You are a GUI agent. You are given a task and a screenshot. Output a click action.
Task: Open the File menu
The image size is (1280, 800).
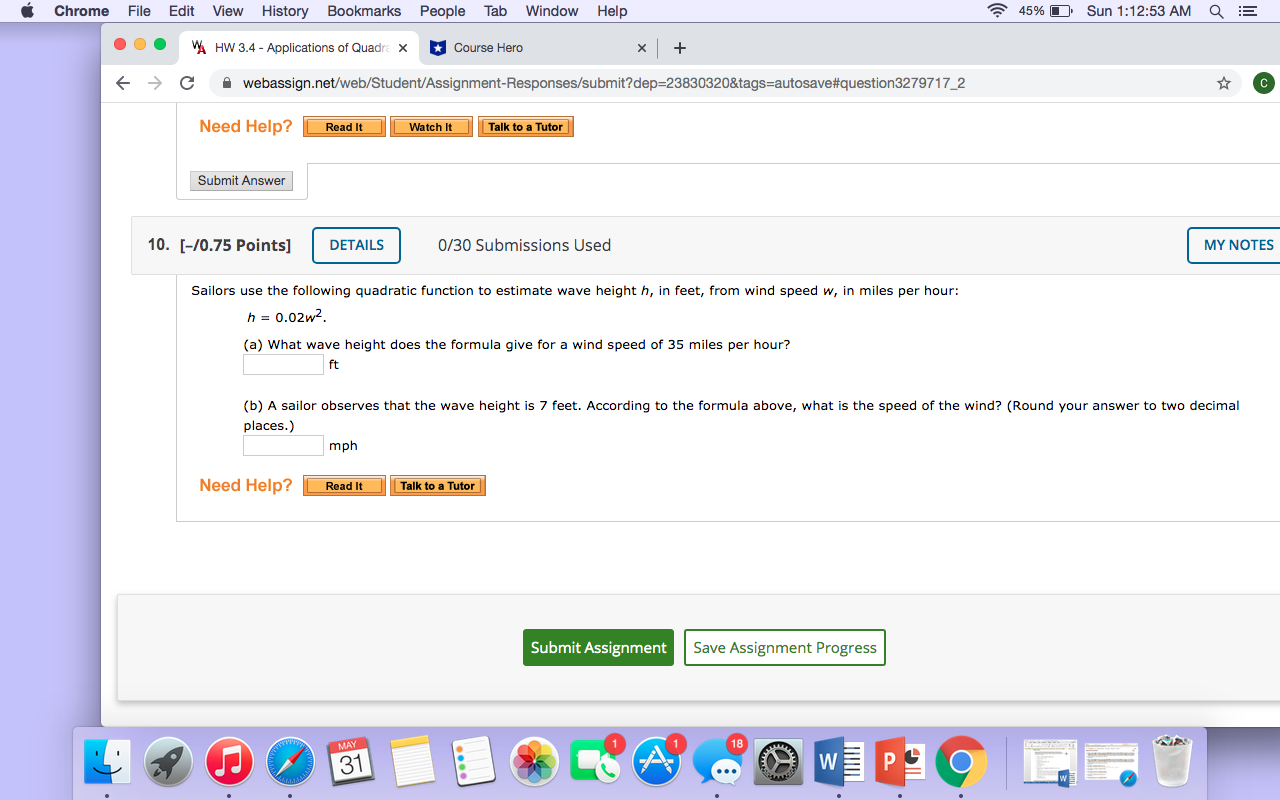coord(140,11)
